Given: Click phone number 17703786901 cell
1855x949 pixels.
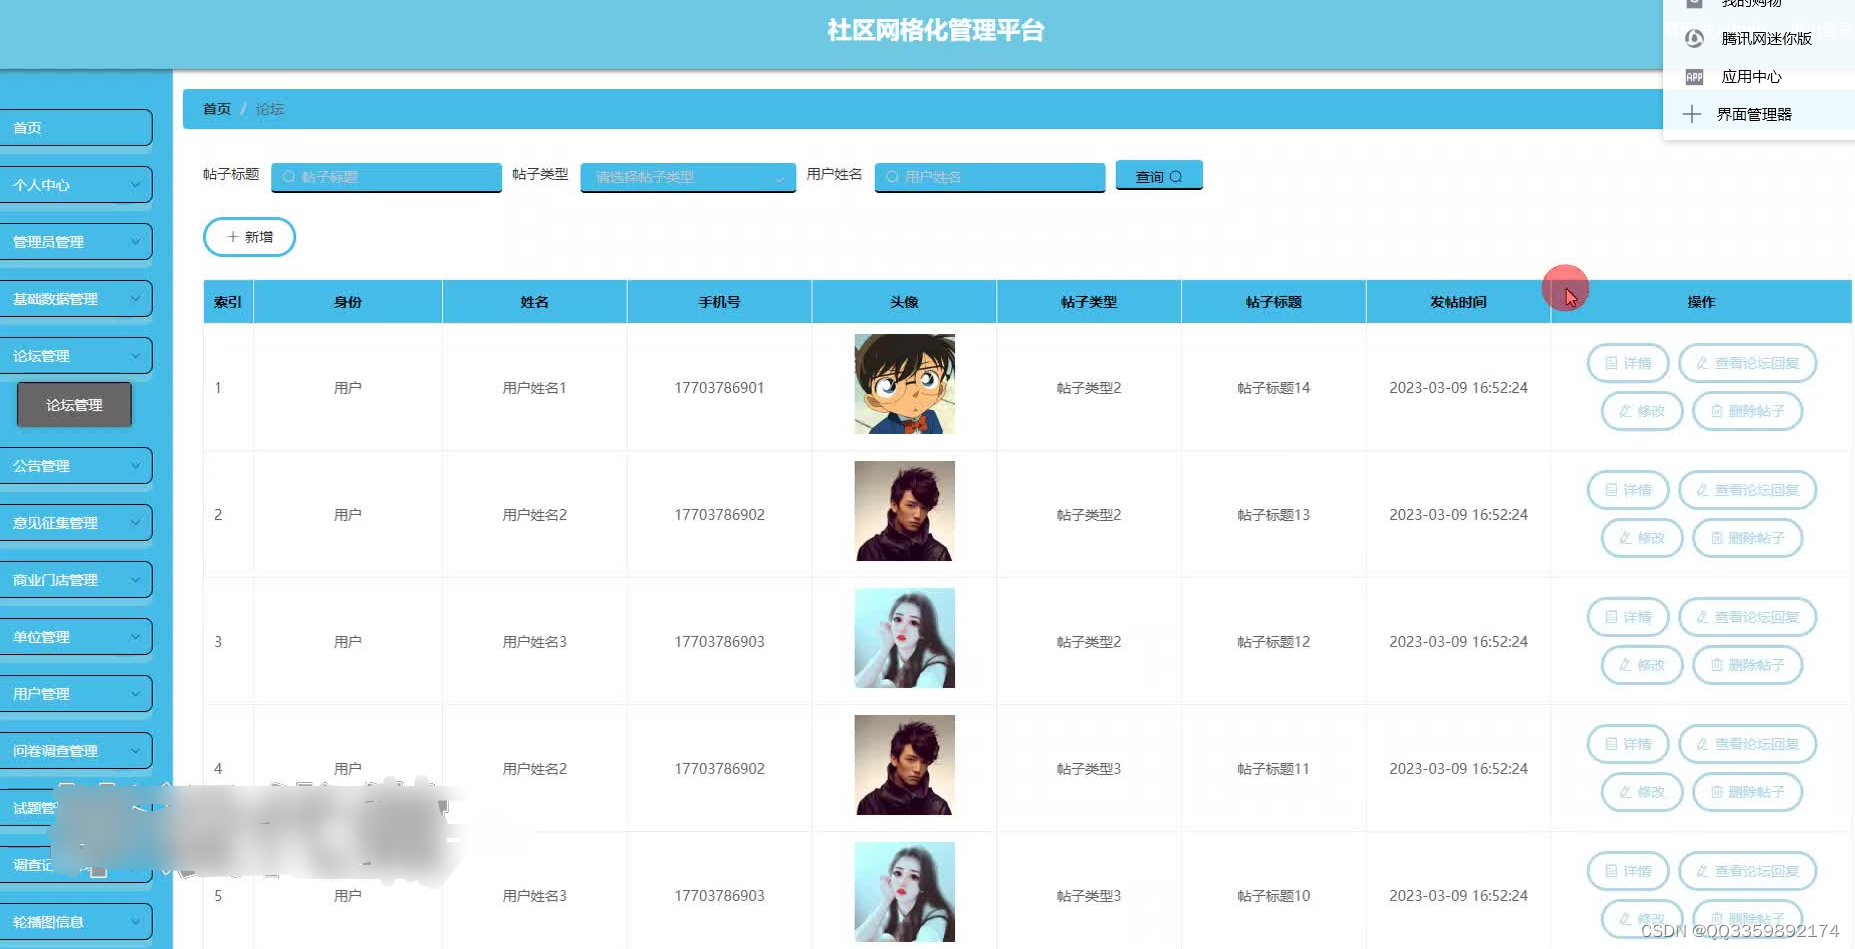Looking at the screenshot, I should click(x=719, y=388).
